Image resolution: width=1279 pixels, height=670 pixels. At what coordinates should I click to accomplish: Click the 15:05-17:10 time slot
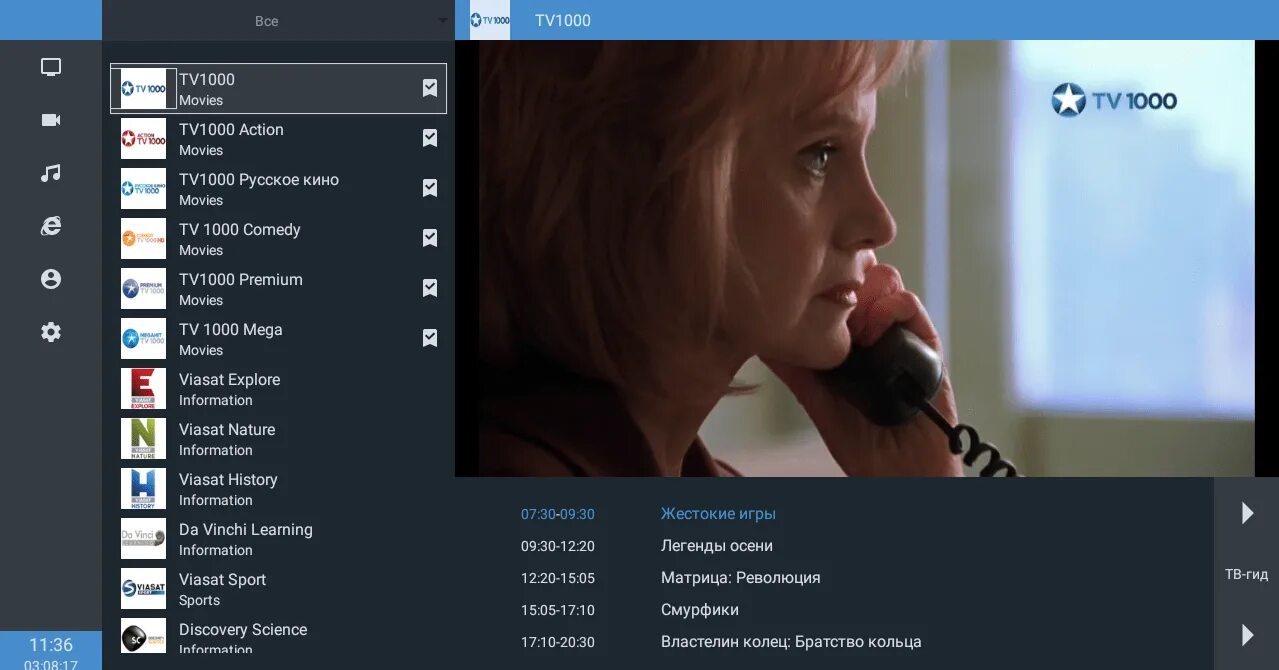[558, 610]
